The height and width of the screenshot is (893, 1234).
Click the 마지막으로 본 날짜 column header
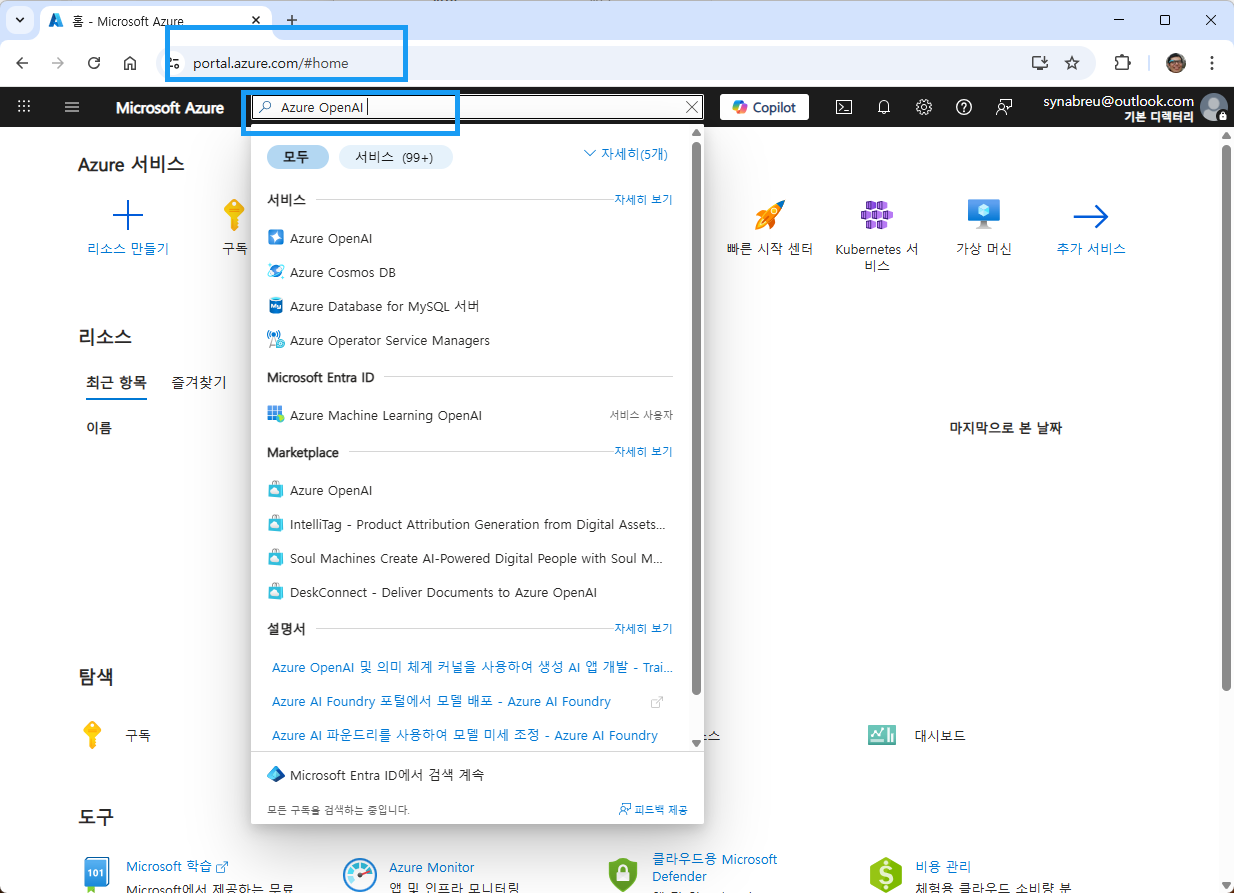tap(1005, 428)
